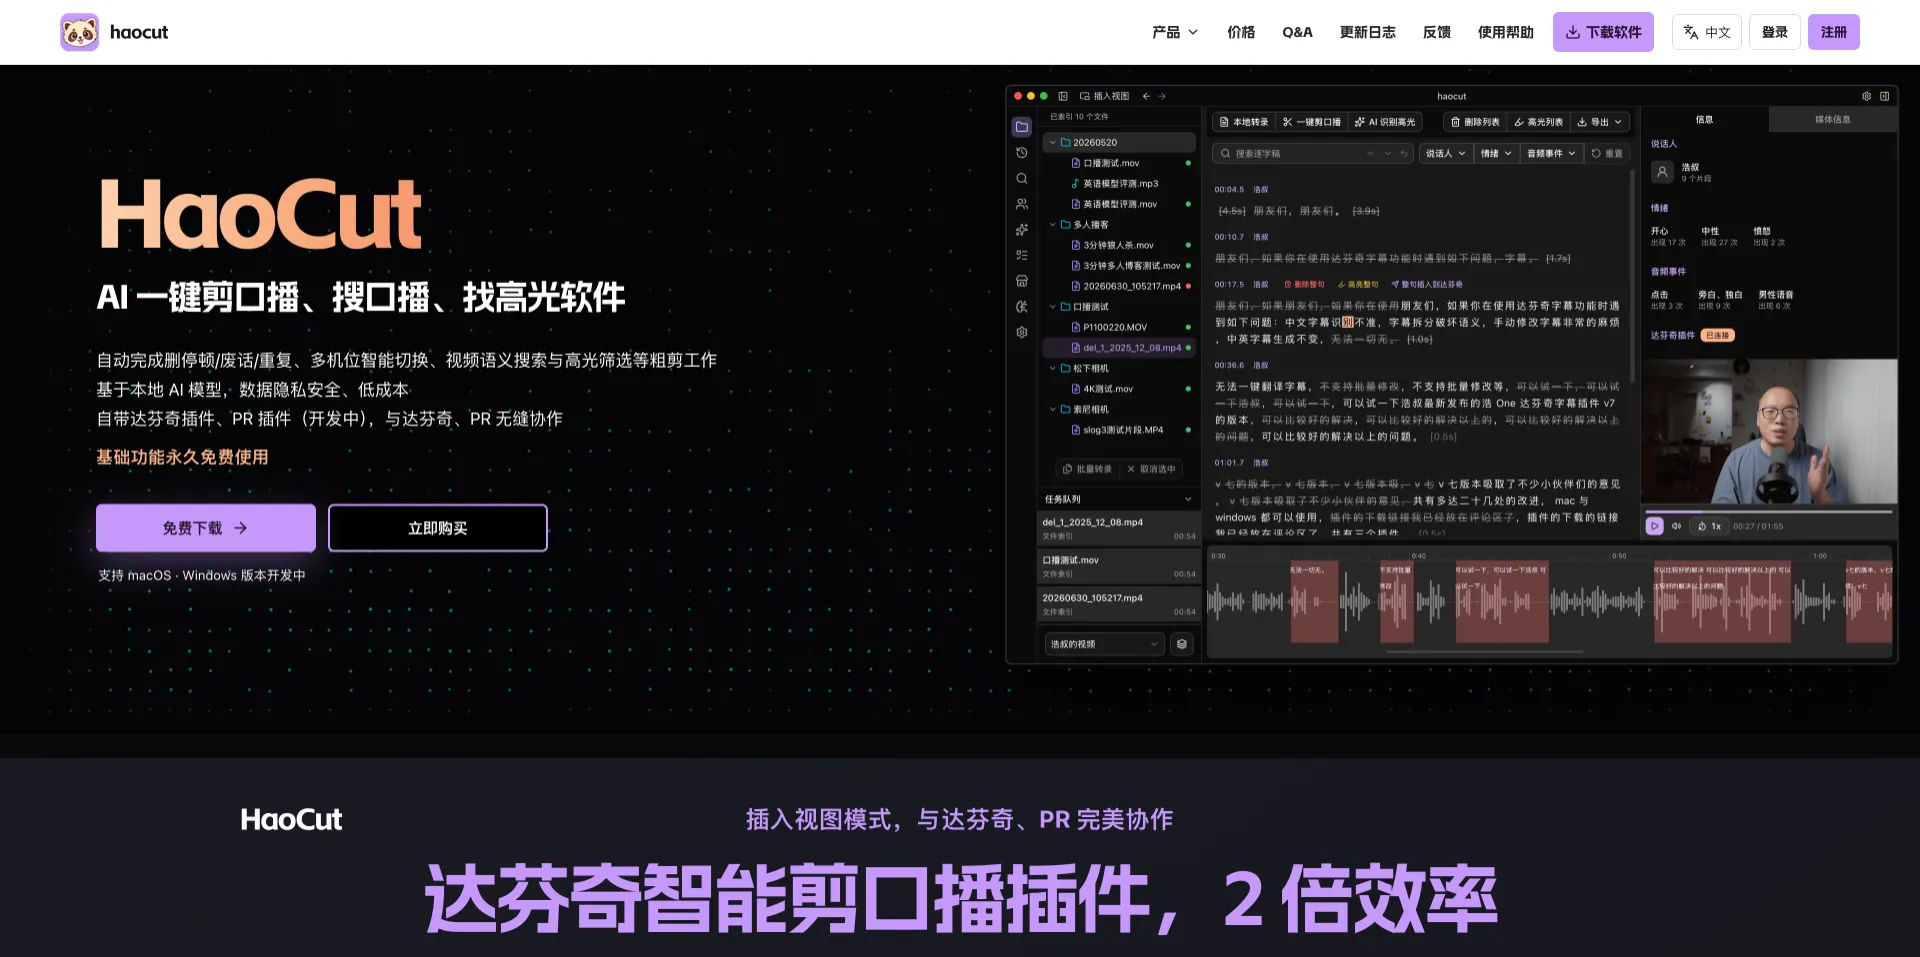Click the volume speaker icon in player
1920x957 pixels.
(1677, 526)
